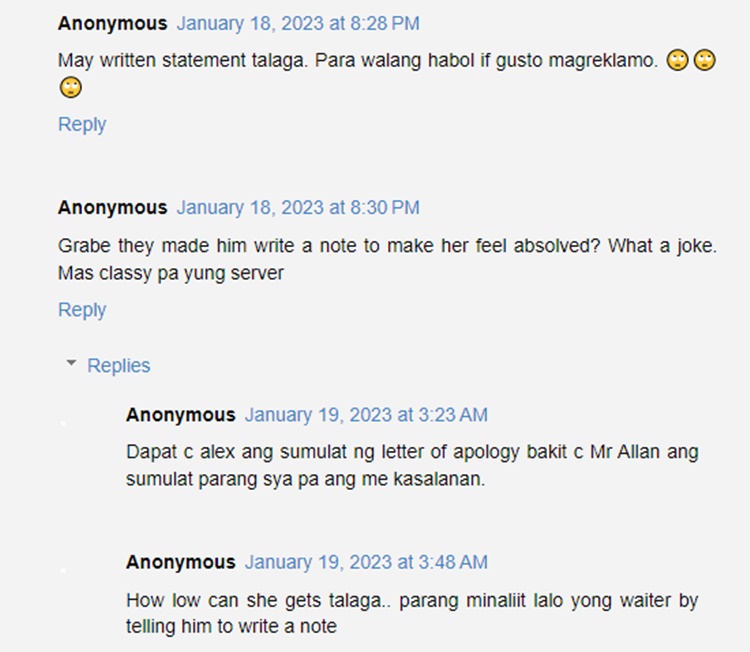
Task: Click the 'Mas classy pa yung server' text
Action: pos(171,273)
